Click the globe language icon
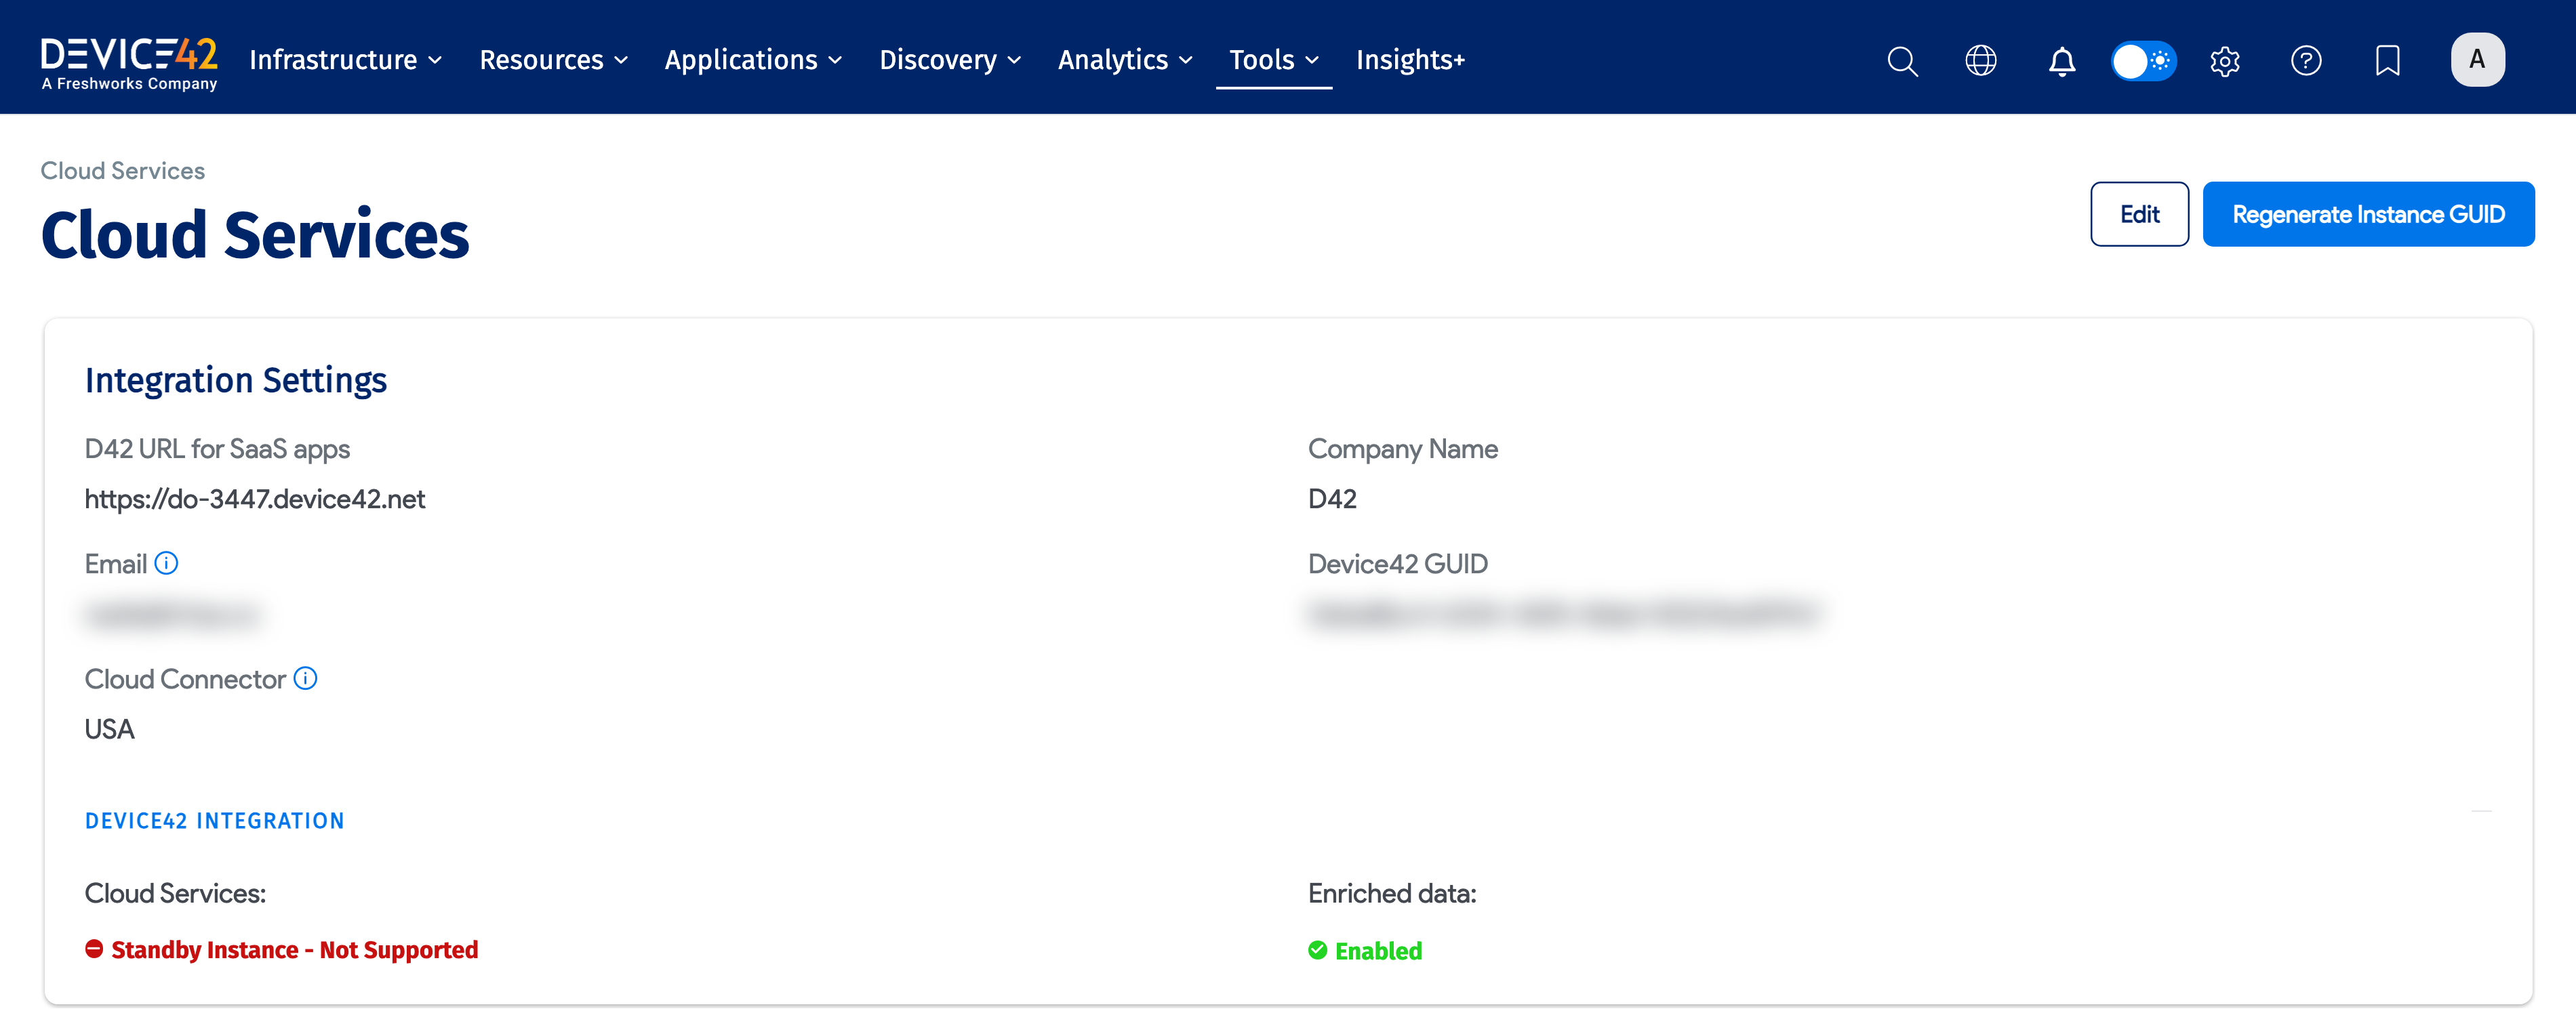This screenshot has height=1030, width=2576. click(x=1981, y=61)
